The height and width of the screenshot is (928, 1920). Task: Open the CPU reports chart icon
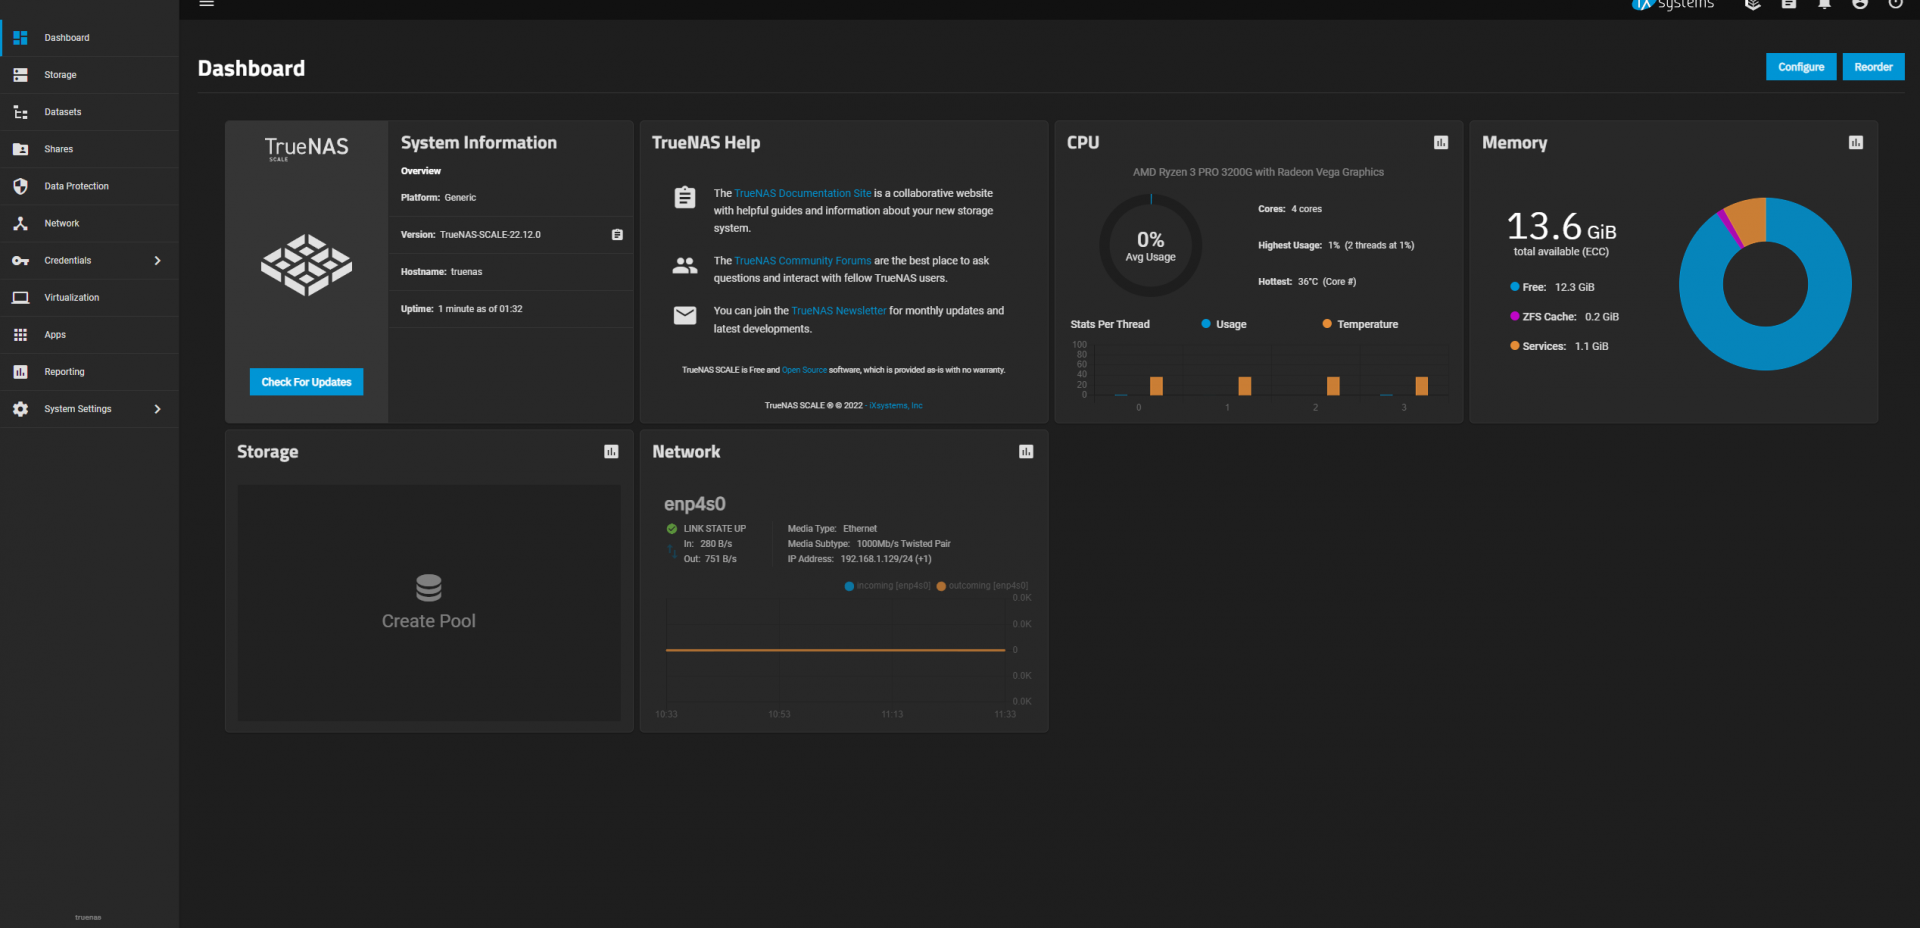click(1441, 143)
